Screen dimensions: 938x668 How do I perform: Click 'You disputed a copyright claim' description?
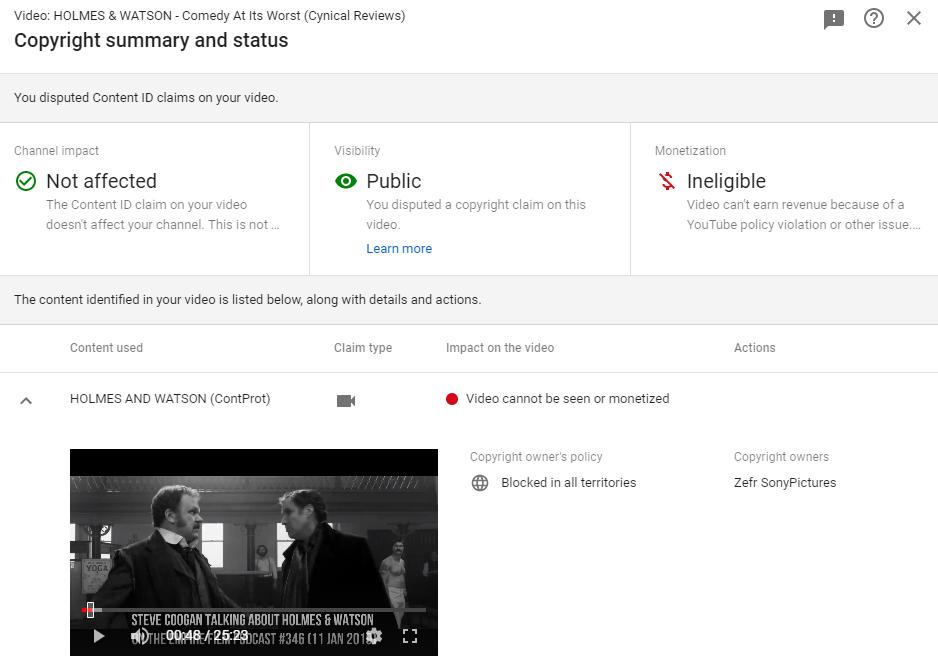pyautogui.click(x=476, y=215)
